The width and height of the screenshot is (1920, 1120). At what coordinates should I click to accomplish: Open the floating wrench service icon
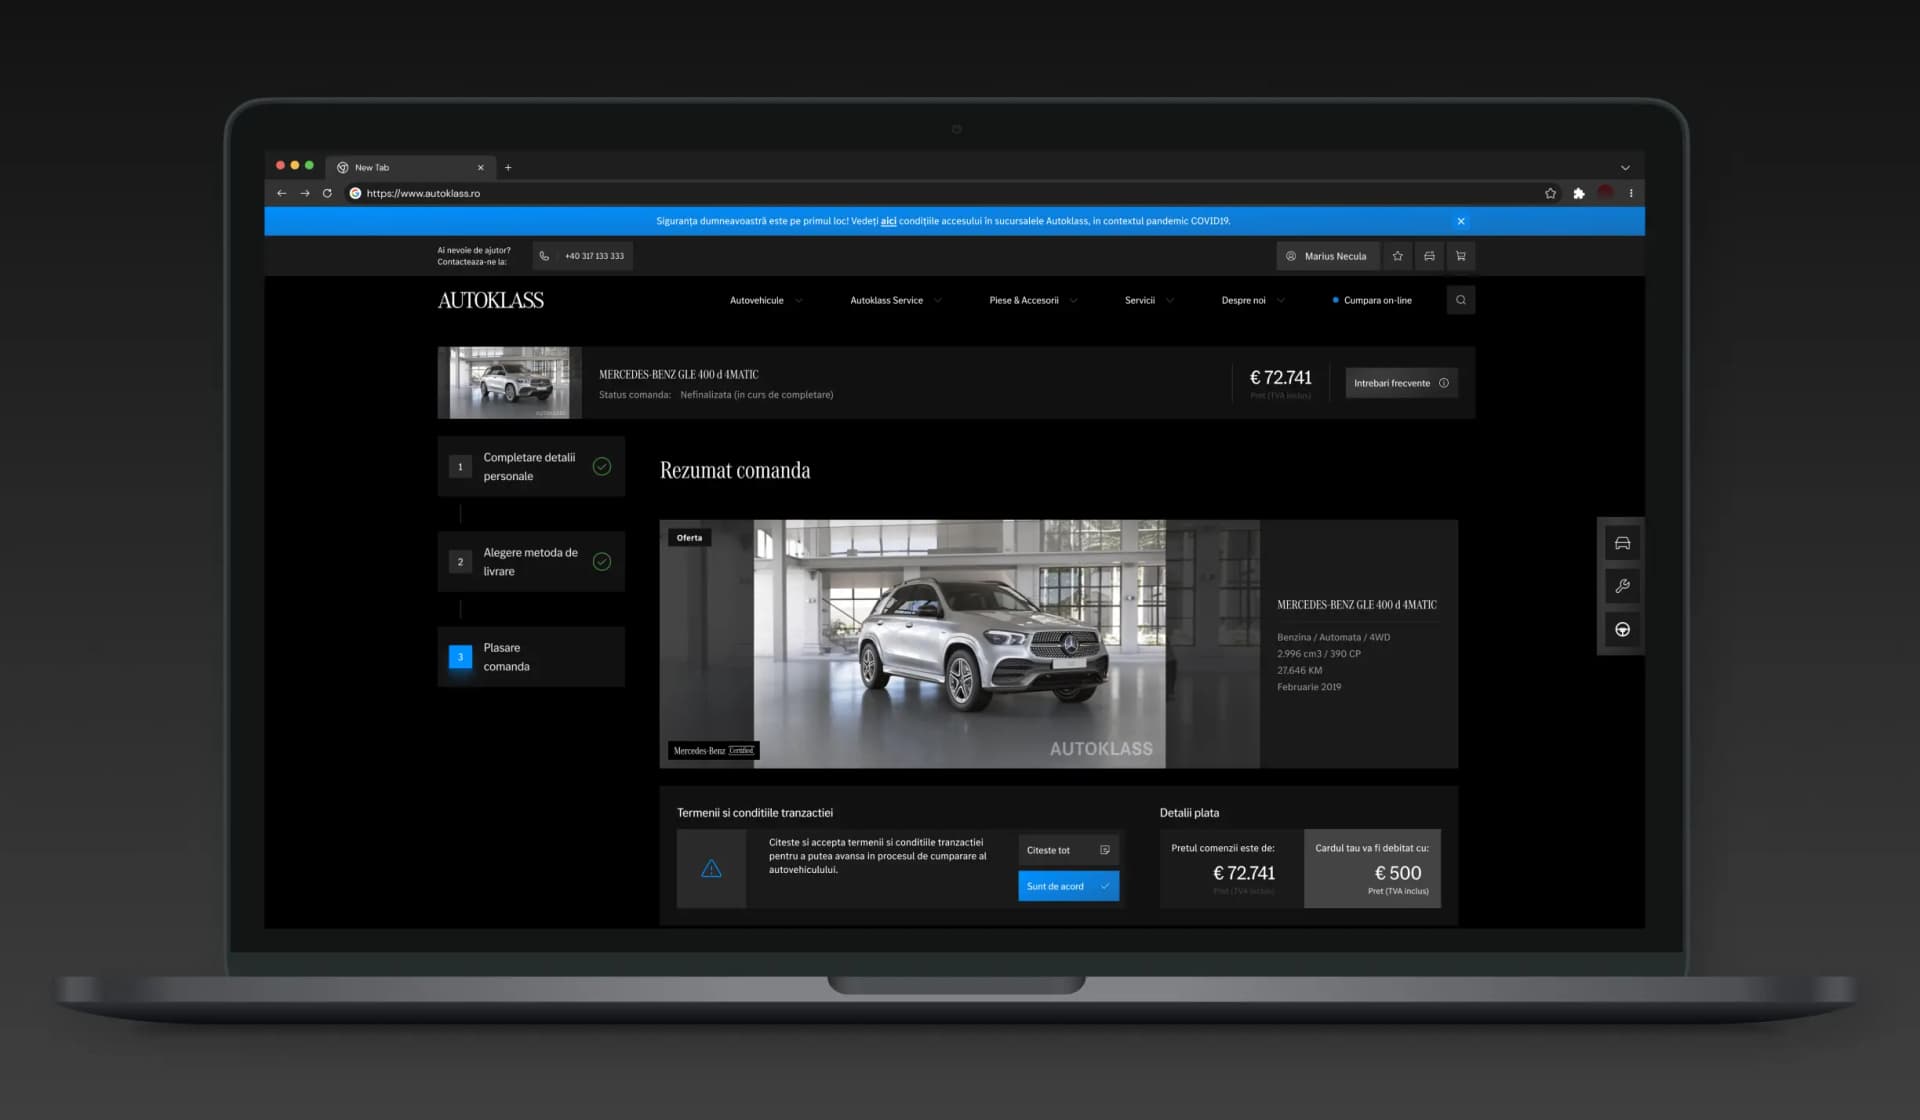(1622, 586)
